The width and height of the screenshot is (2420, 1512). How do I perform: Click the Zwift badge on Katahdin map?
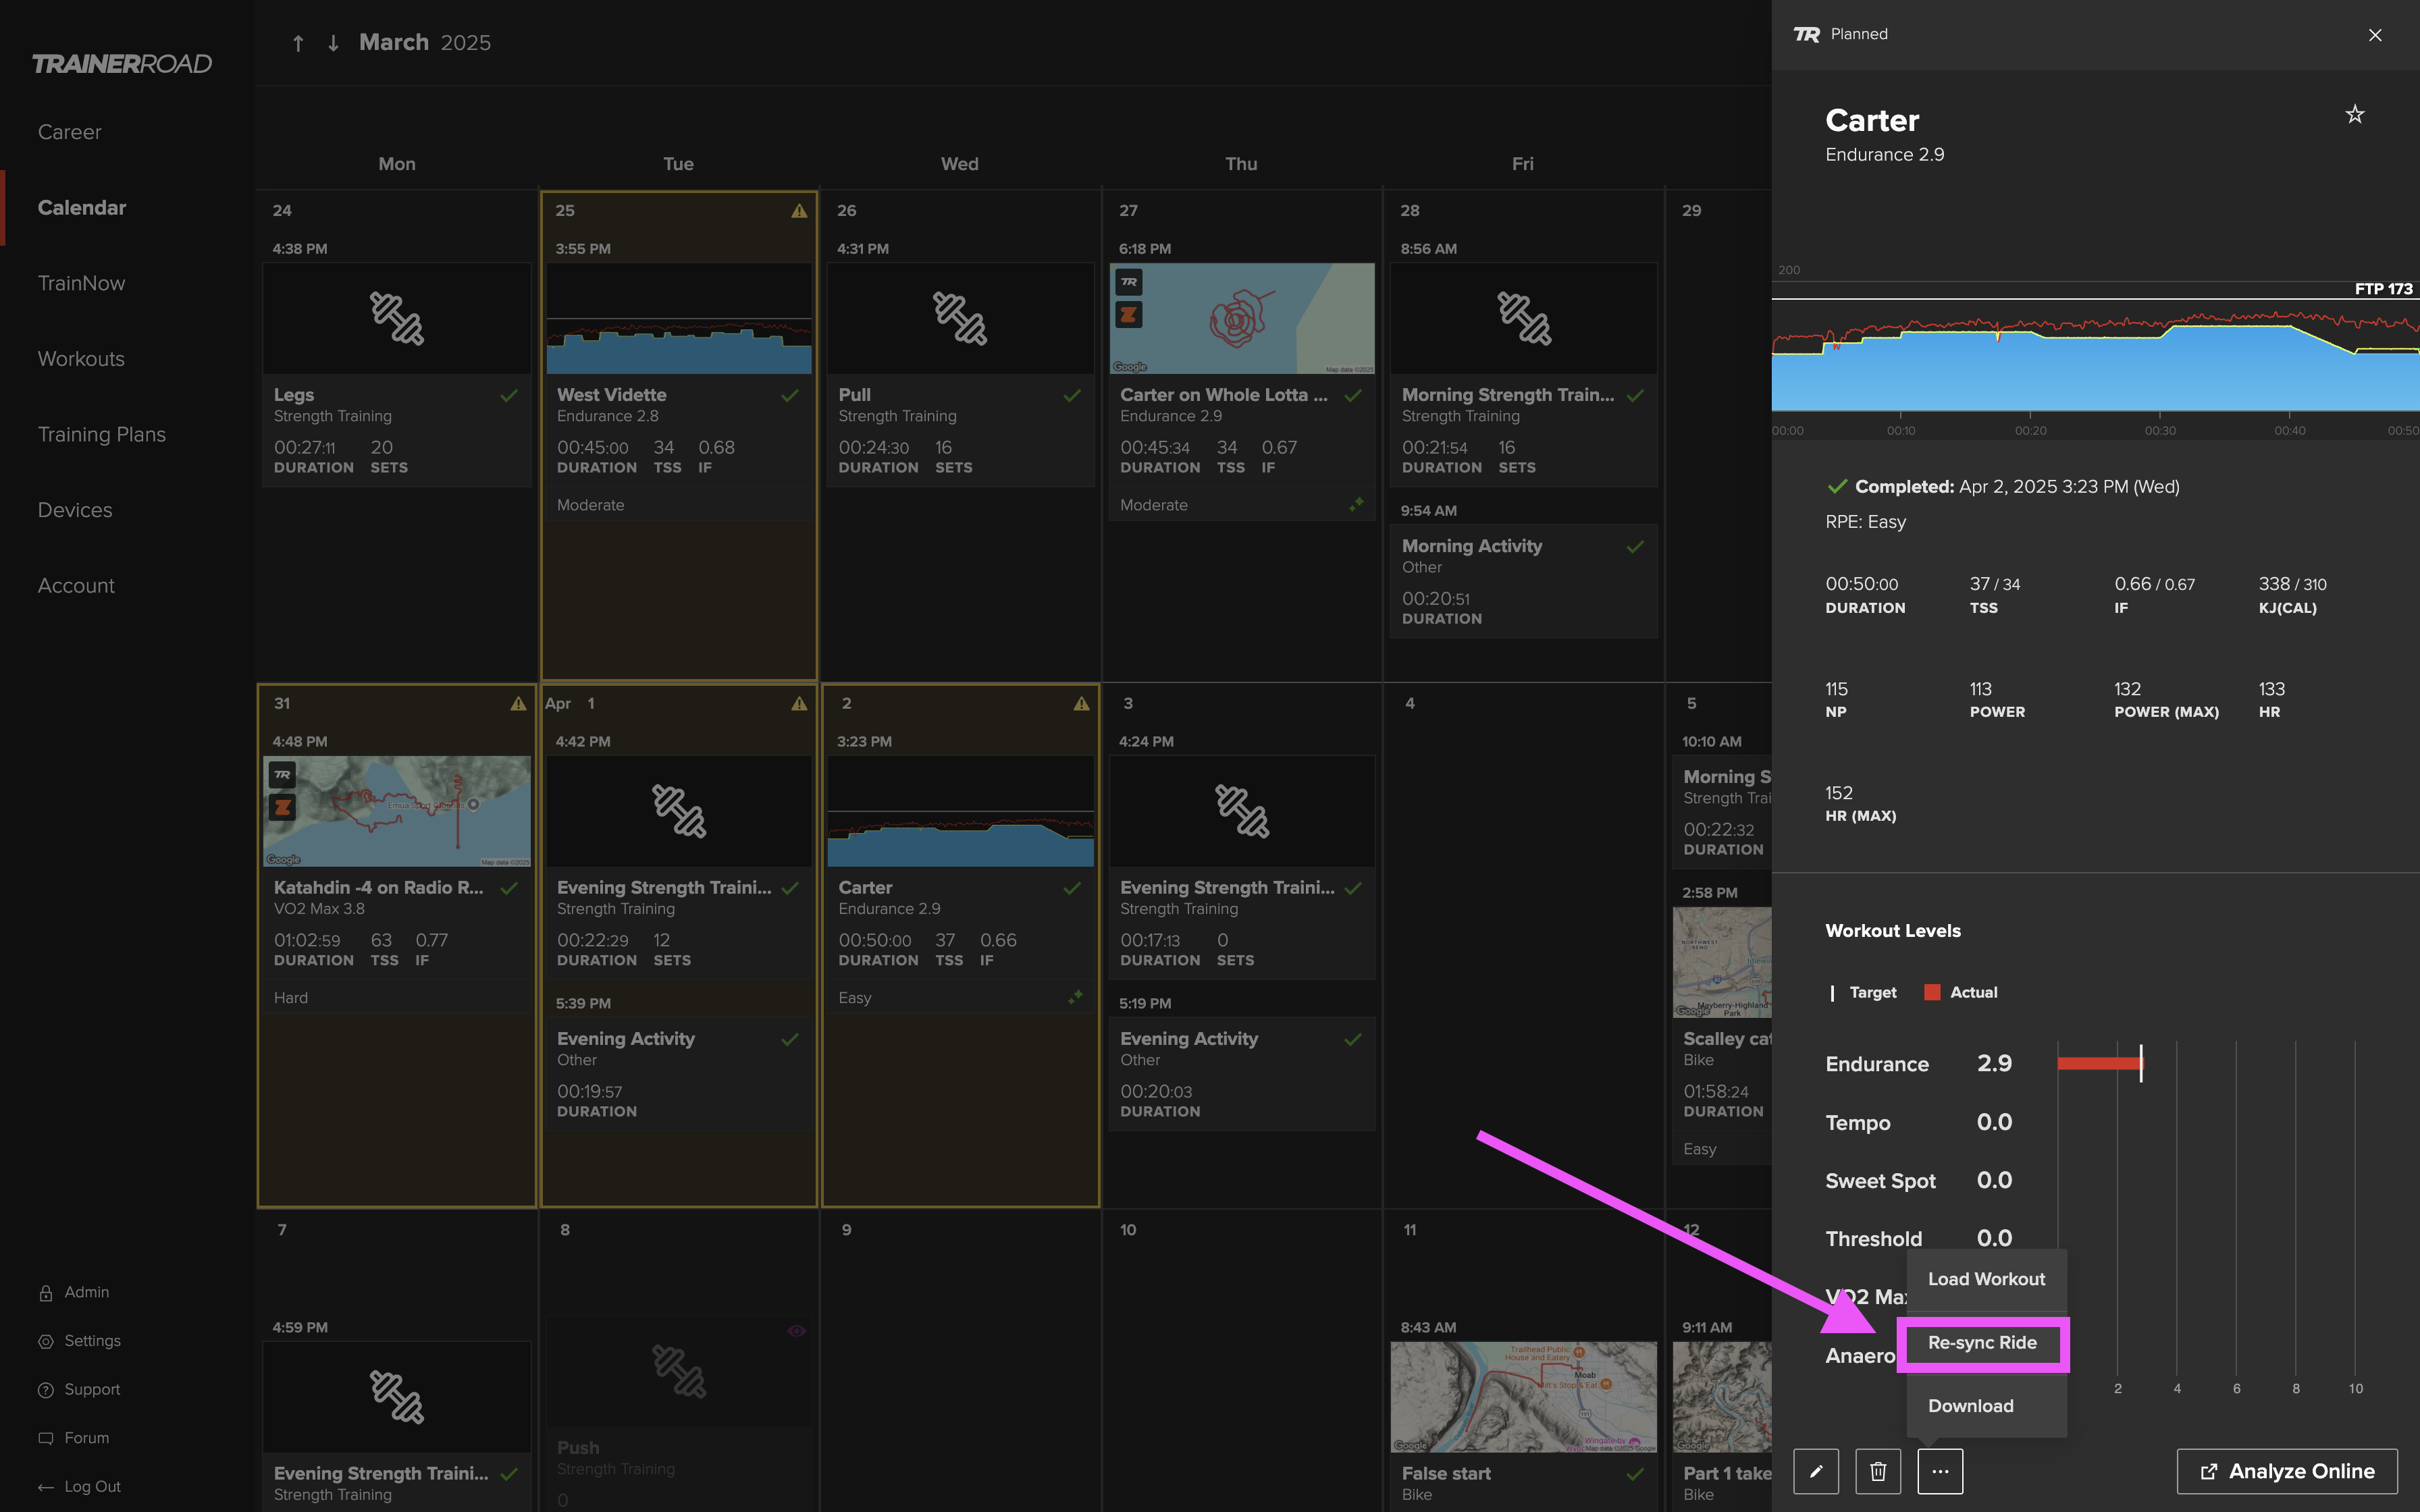tap(283, 807)
